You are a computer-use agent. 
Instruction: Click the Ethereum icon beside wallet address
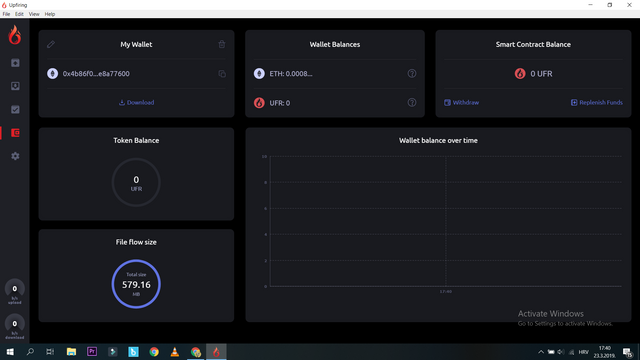(52, 73)
